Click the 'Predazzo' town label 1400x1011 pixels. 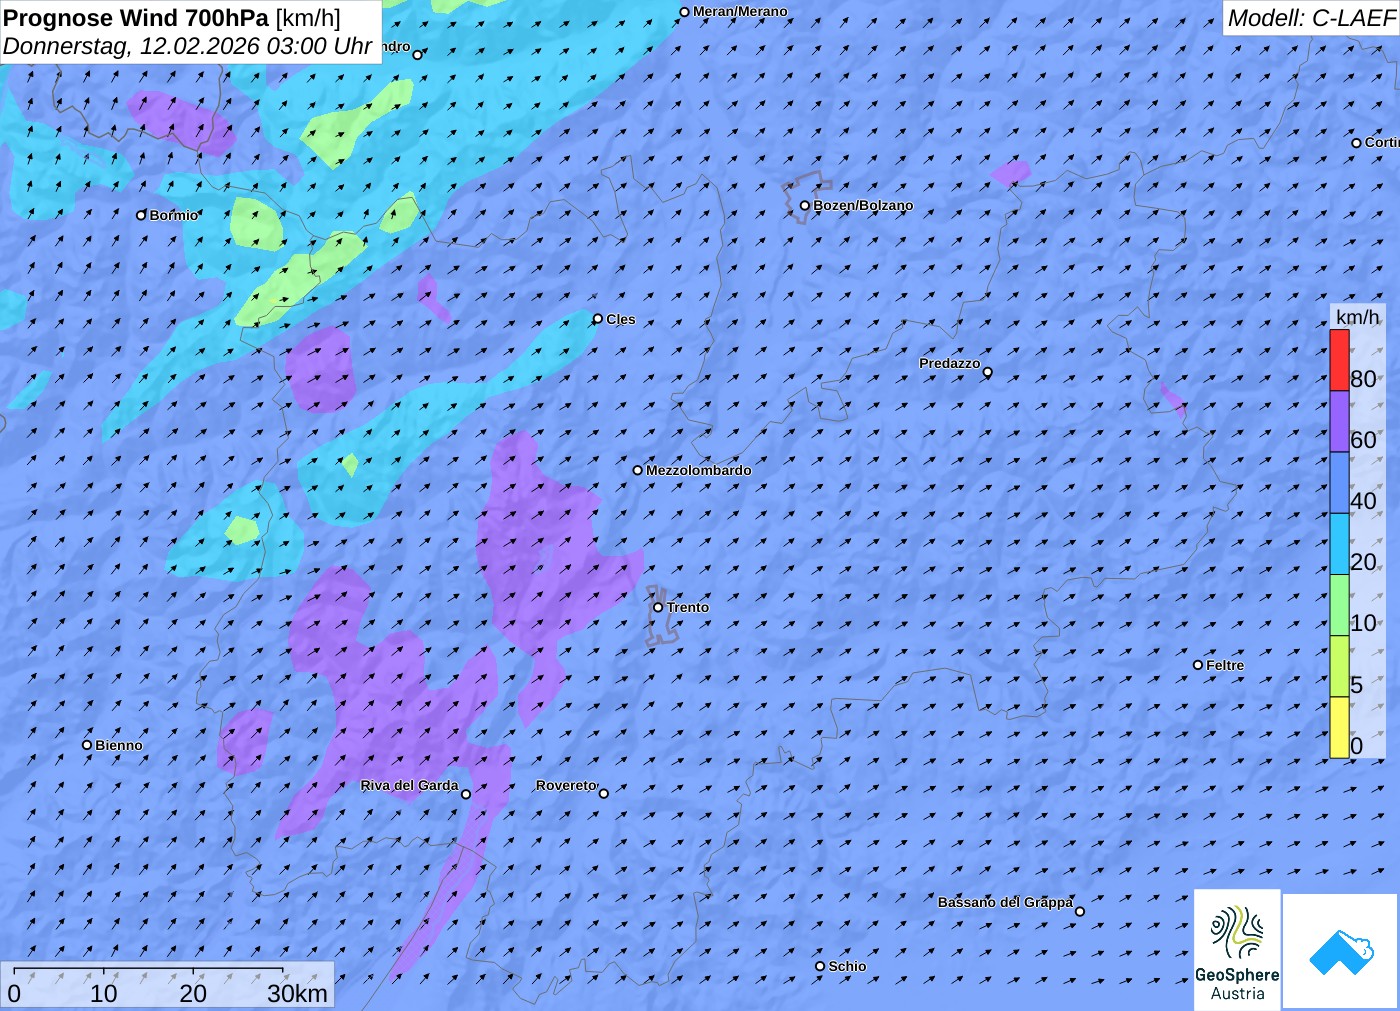950,363
